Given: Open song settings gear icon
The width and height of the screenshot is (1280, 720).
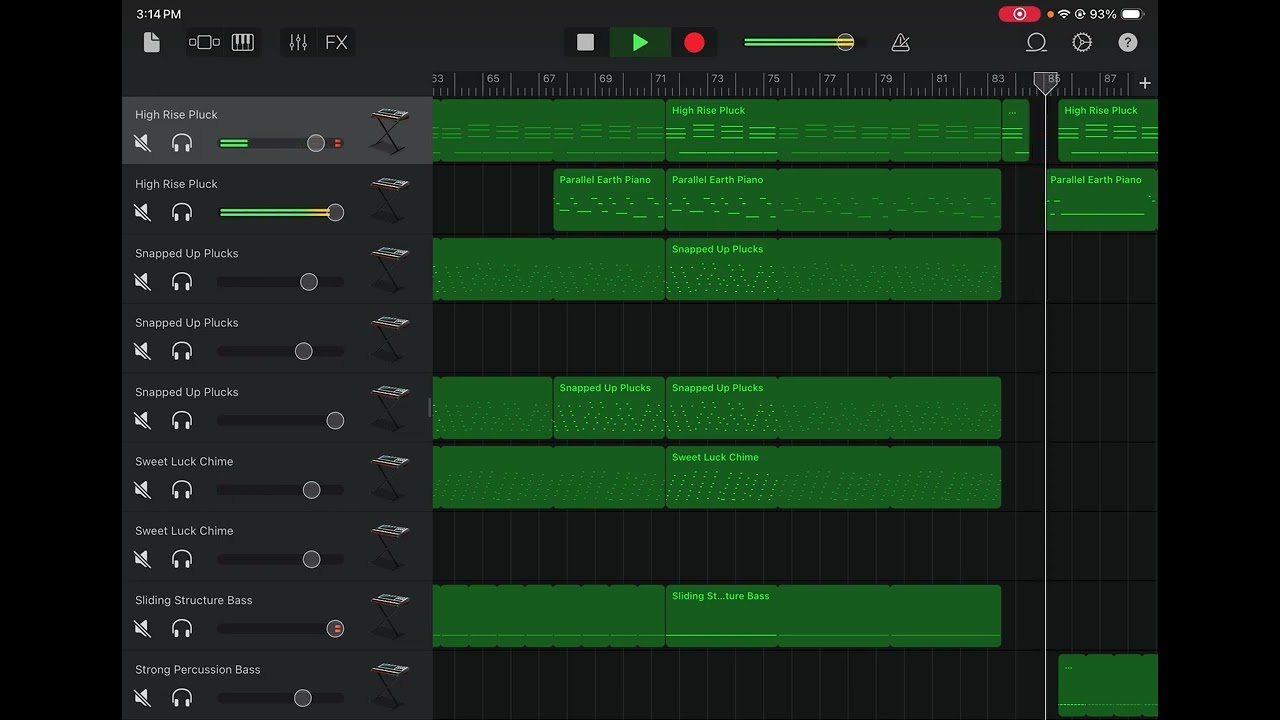Looking at the screenshot, I should [x=1082, y=42].
